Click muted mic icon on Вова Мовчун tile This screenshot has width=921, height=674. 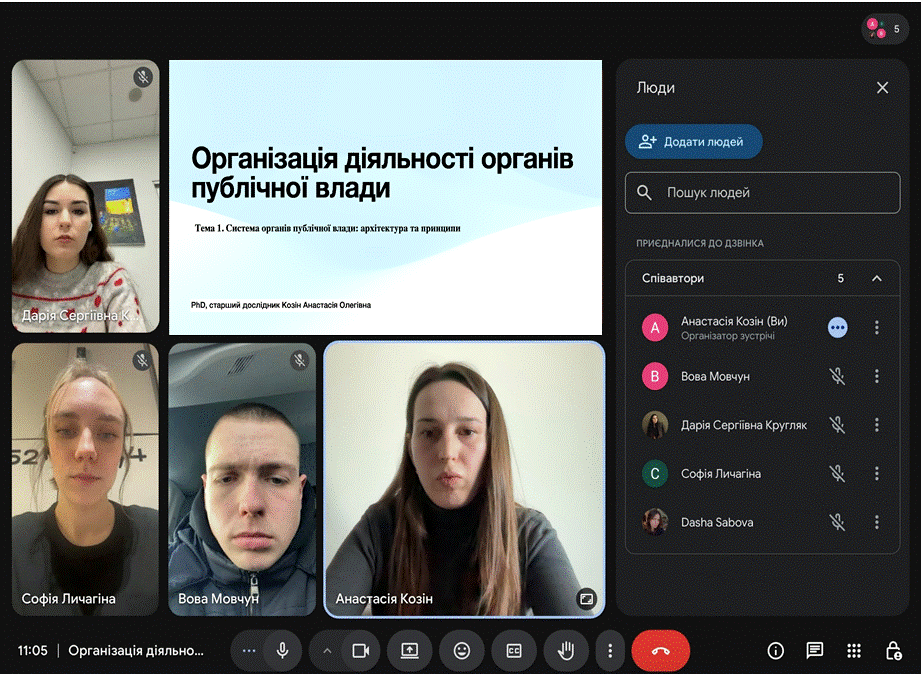pyautogui.click(x=300, y=360)
